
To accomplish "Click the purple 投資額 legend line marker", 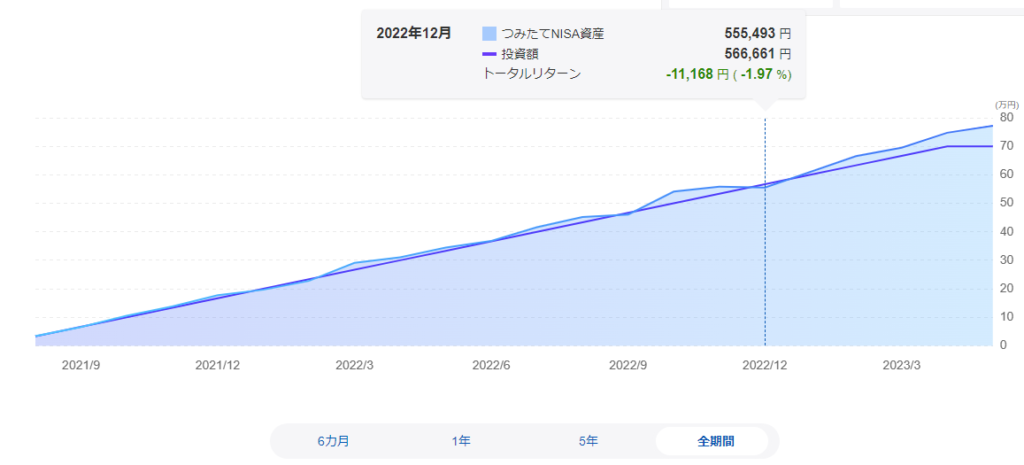I will [x=489, y=54].
